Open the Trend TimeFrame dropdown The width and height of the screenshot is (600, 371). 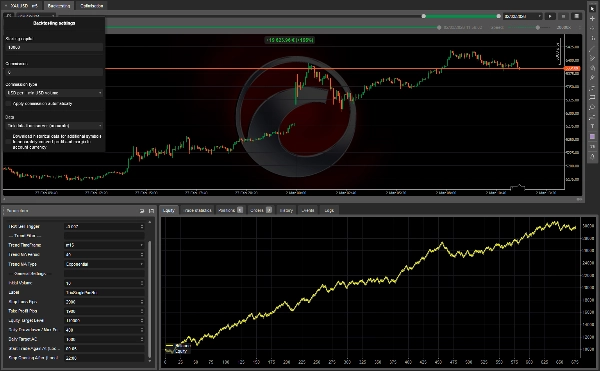click(x=104, y=245)
